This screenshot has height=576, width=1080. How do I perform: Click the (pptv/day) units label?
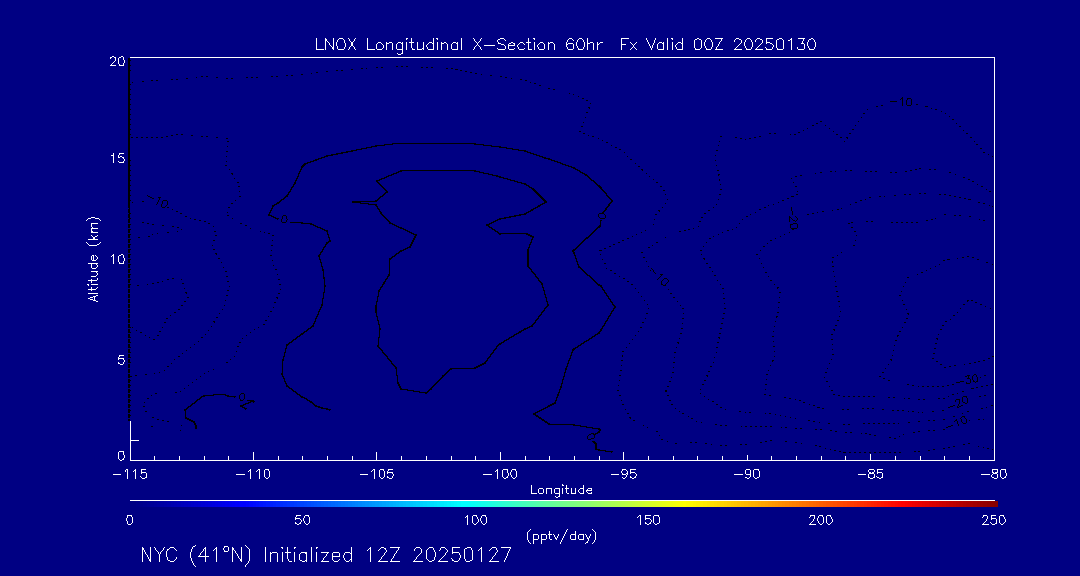pyautogui.click(x=561, y=535)
